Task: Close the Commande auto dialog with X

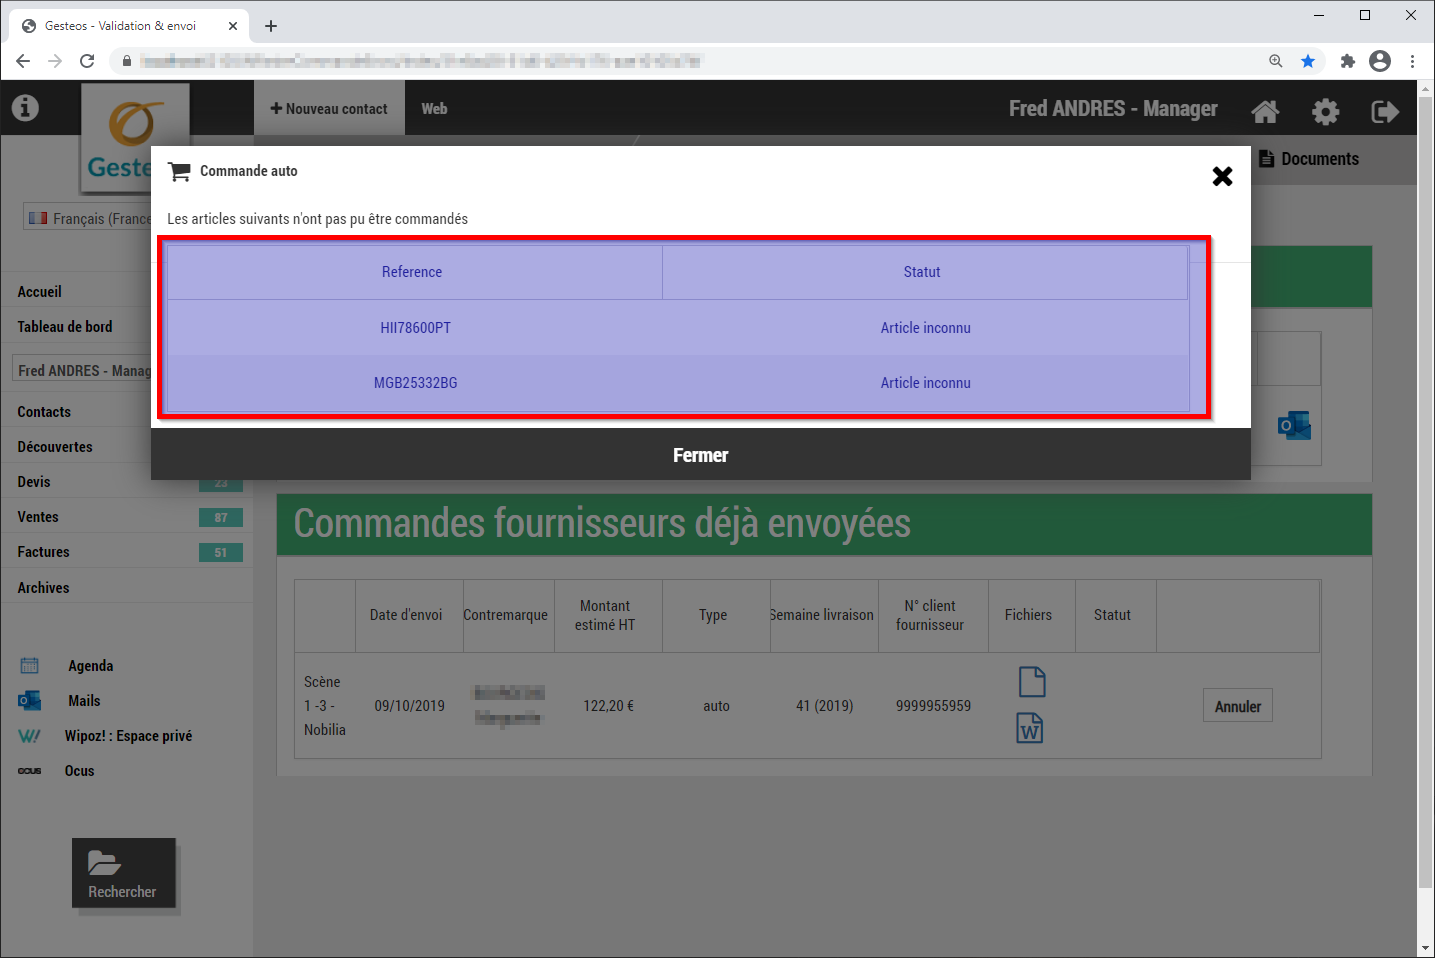Action: pos(1222,177)
